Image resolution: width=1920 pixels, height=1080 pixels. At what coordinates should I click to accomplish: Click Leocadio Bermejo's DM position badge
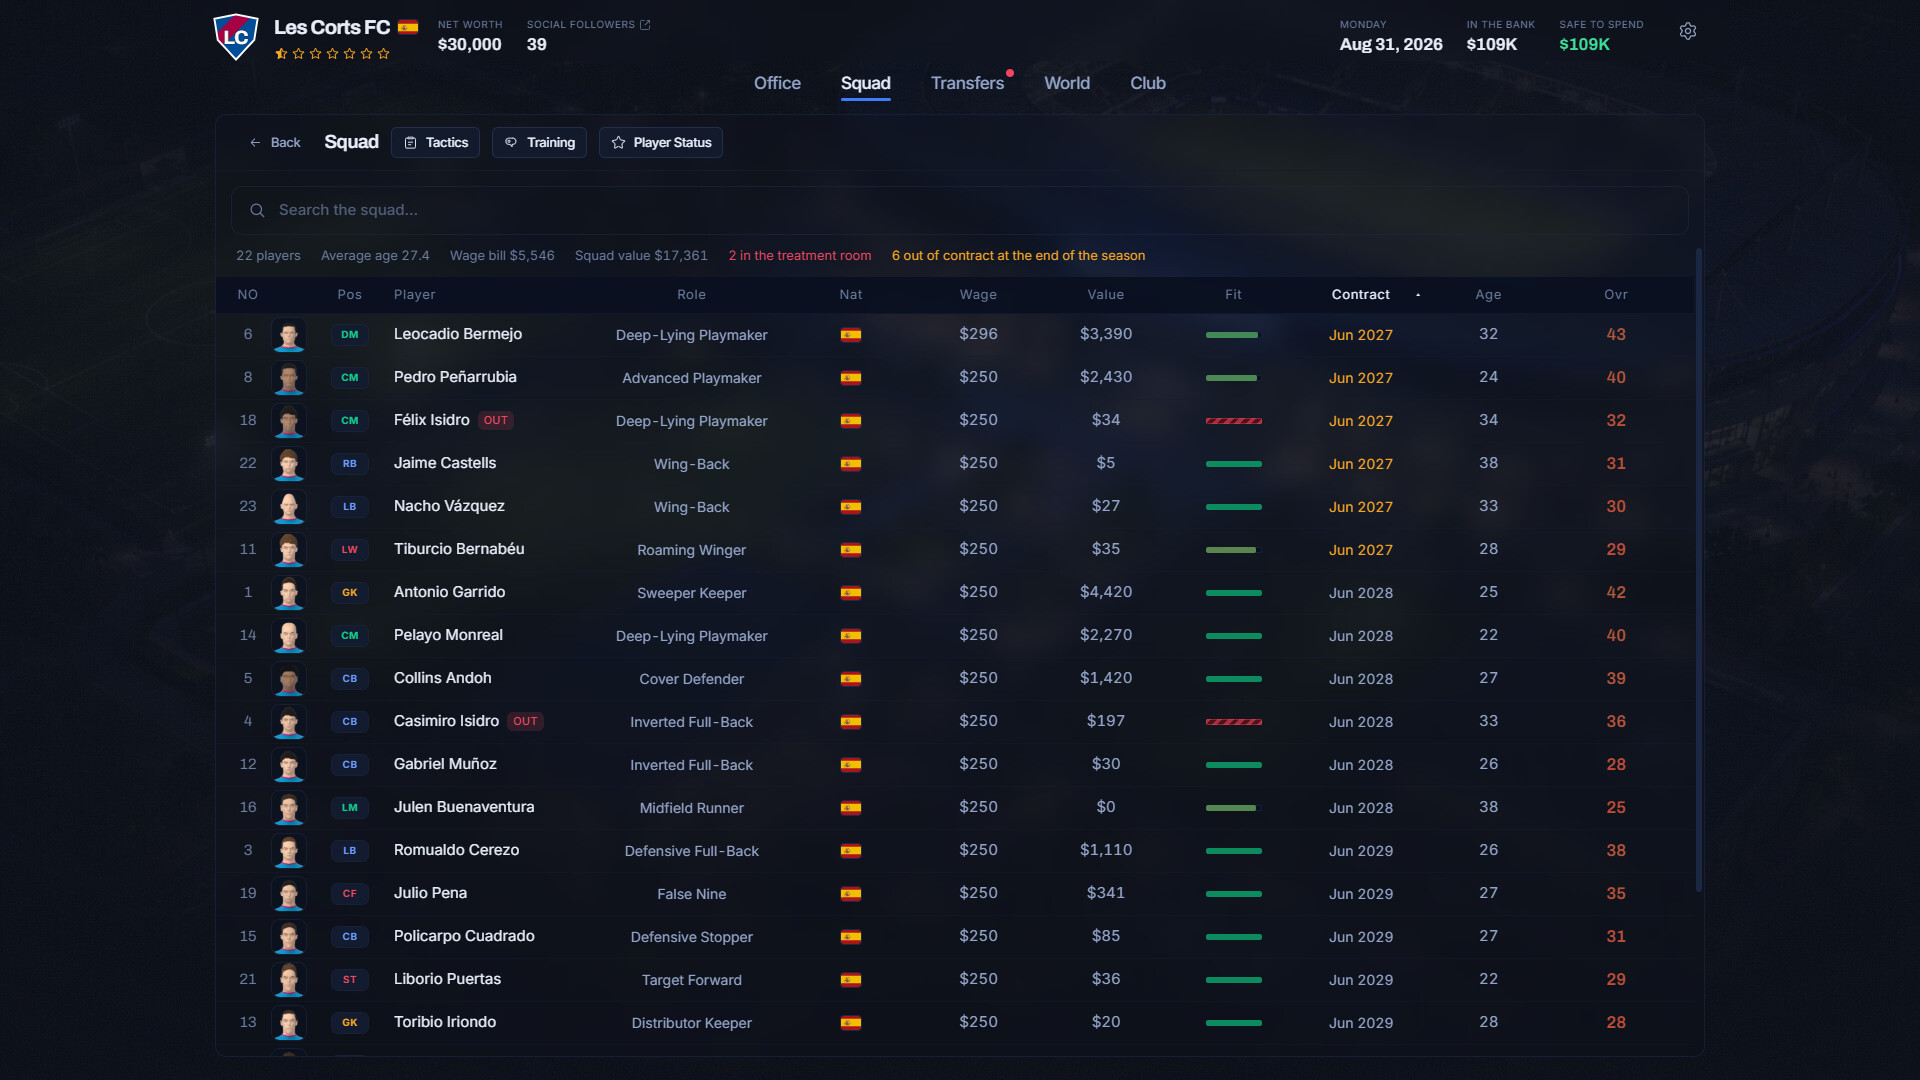point(349,335)
